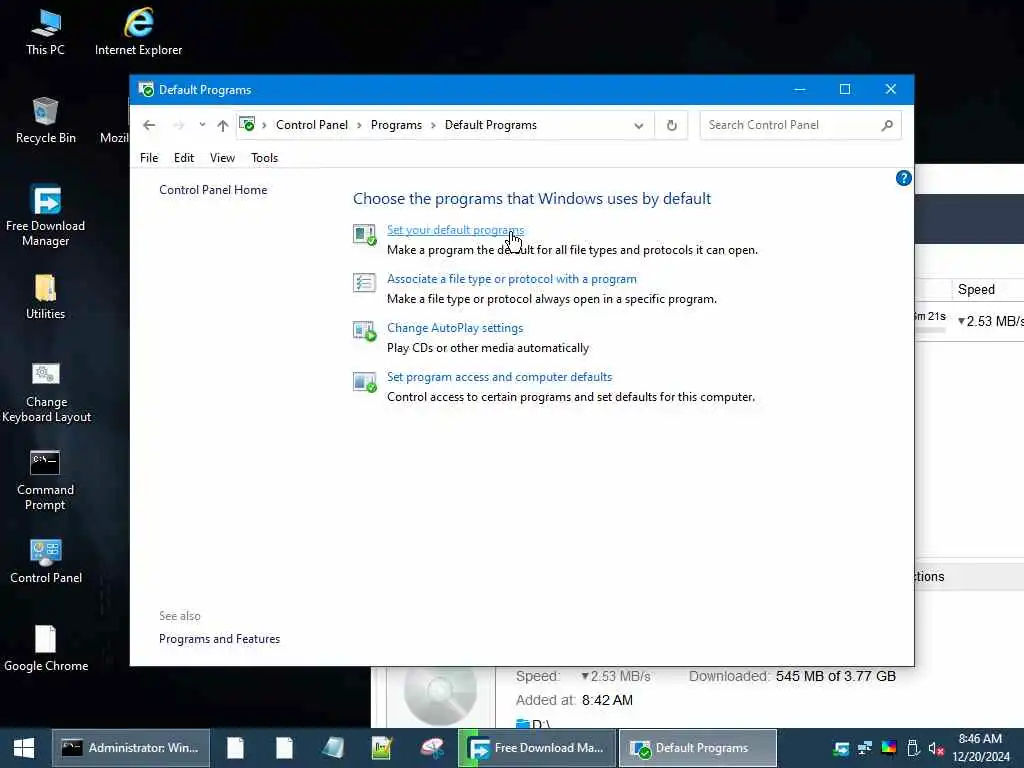Image resolution: width=1024 pixels, height=768 pixels.
Task: Click the network tray icon
Action: tap(865, 748)
